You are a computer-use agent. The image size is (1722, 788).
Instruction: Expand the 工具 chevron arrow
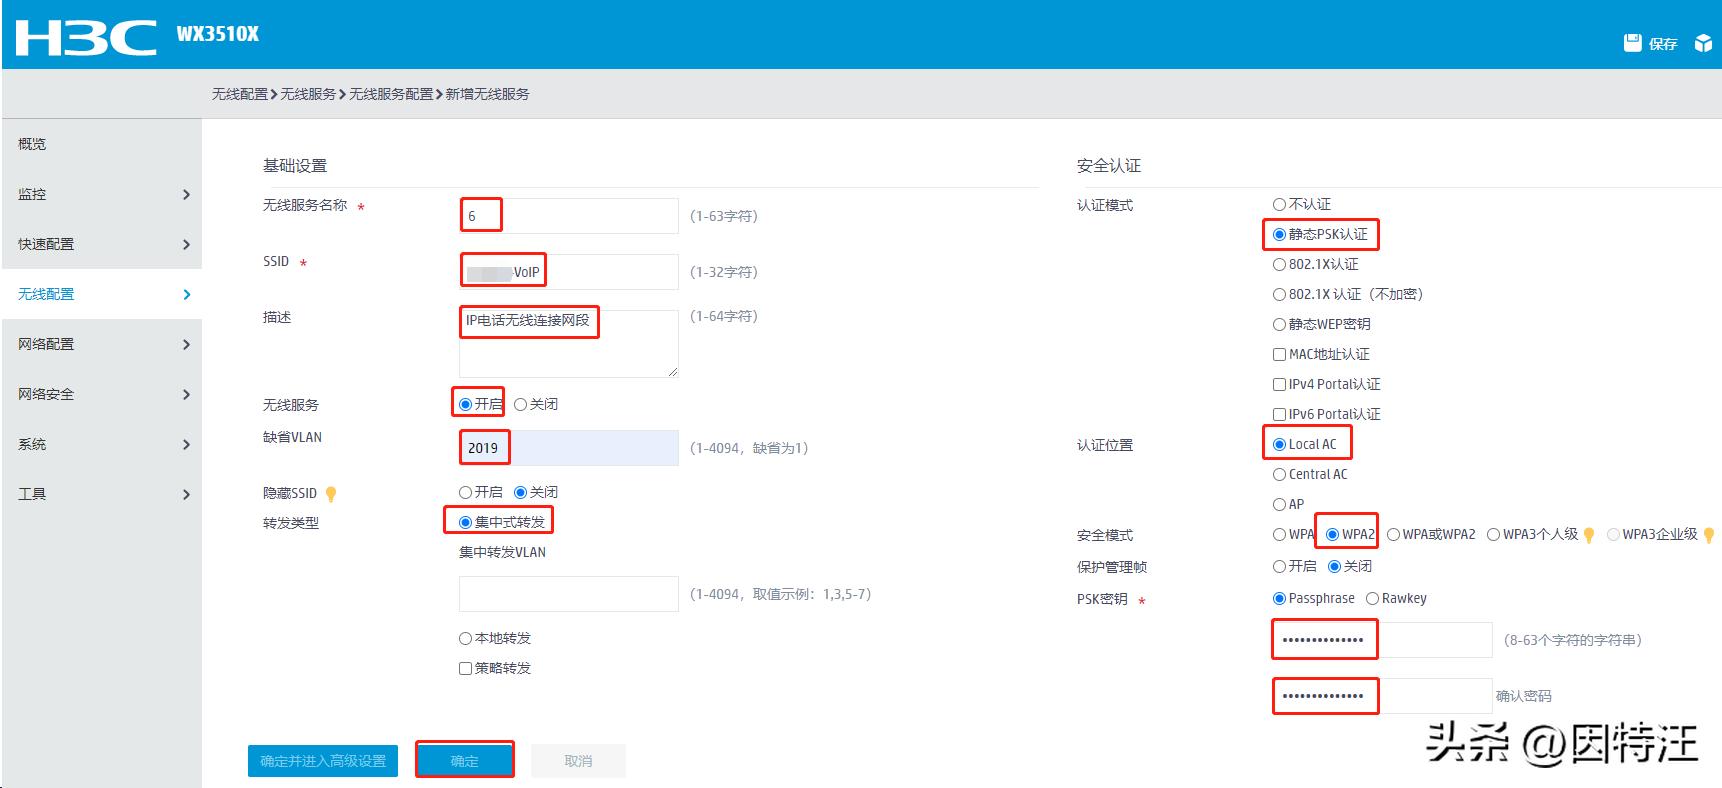click(186, 494)
